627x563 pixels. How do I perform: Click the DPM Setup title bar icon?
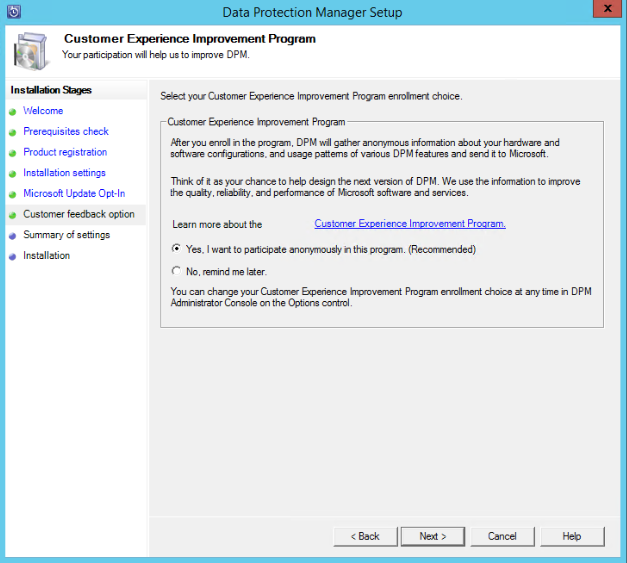click(x=13, y=12)
